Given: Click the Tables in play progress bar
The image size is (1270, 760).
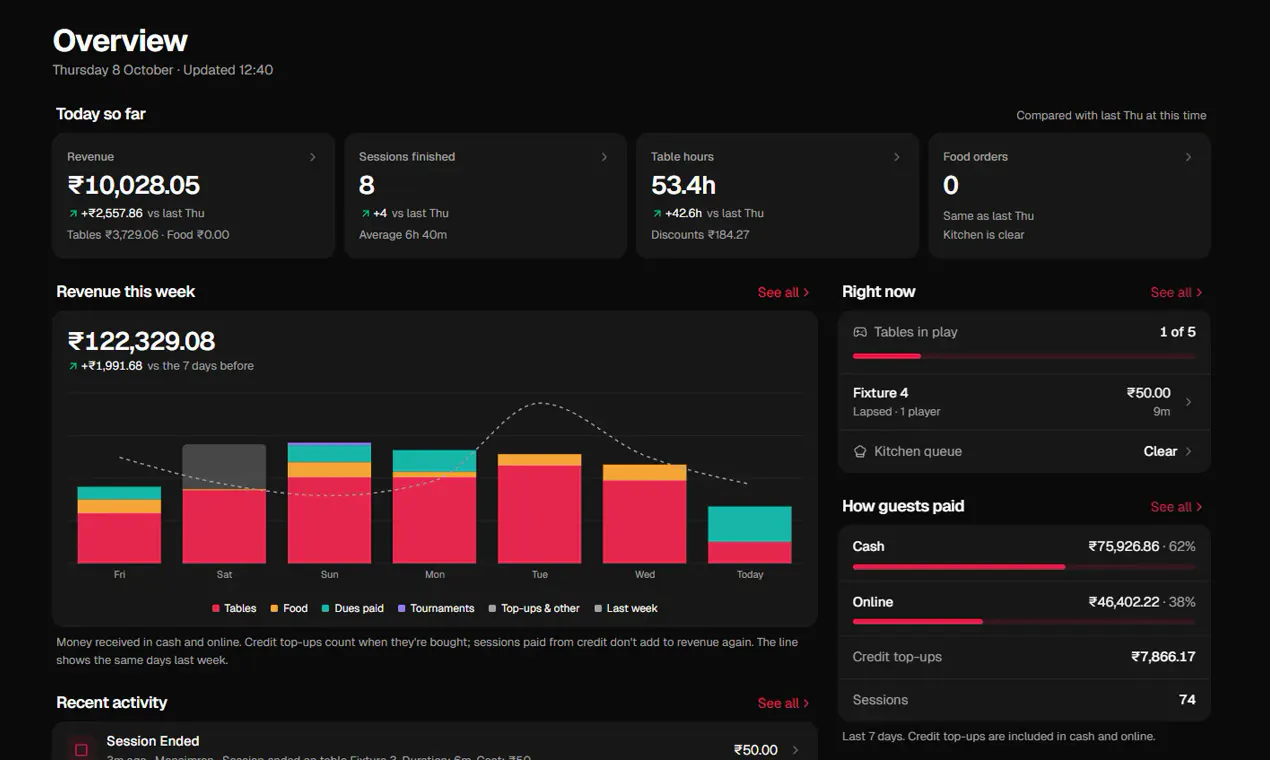Looking at the screenshot, I should [x=1024, y=356].
